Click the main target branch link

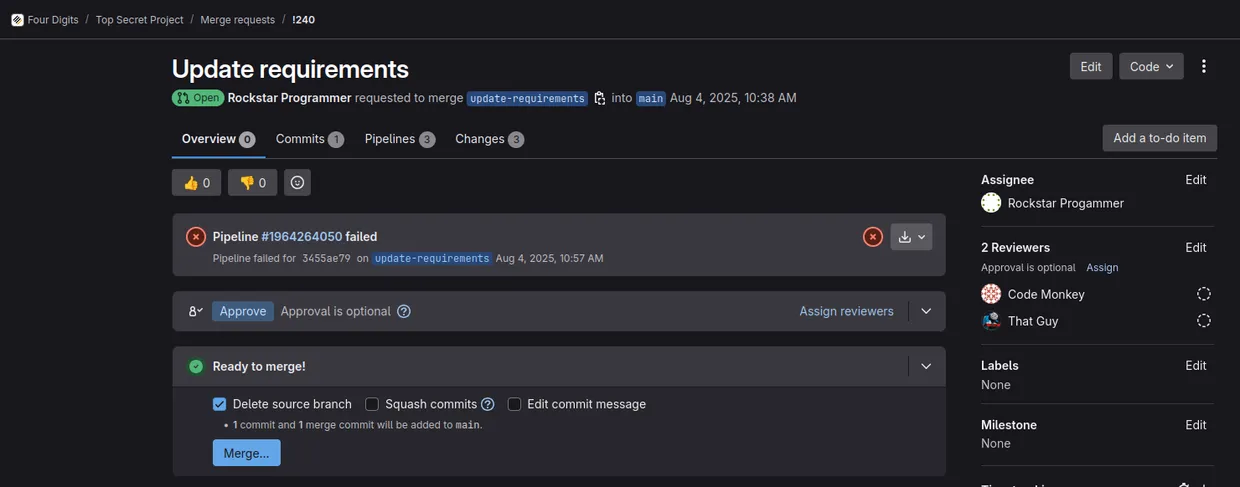(x=651, y=98)
